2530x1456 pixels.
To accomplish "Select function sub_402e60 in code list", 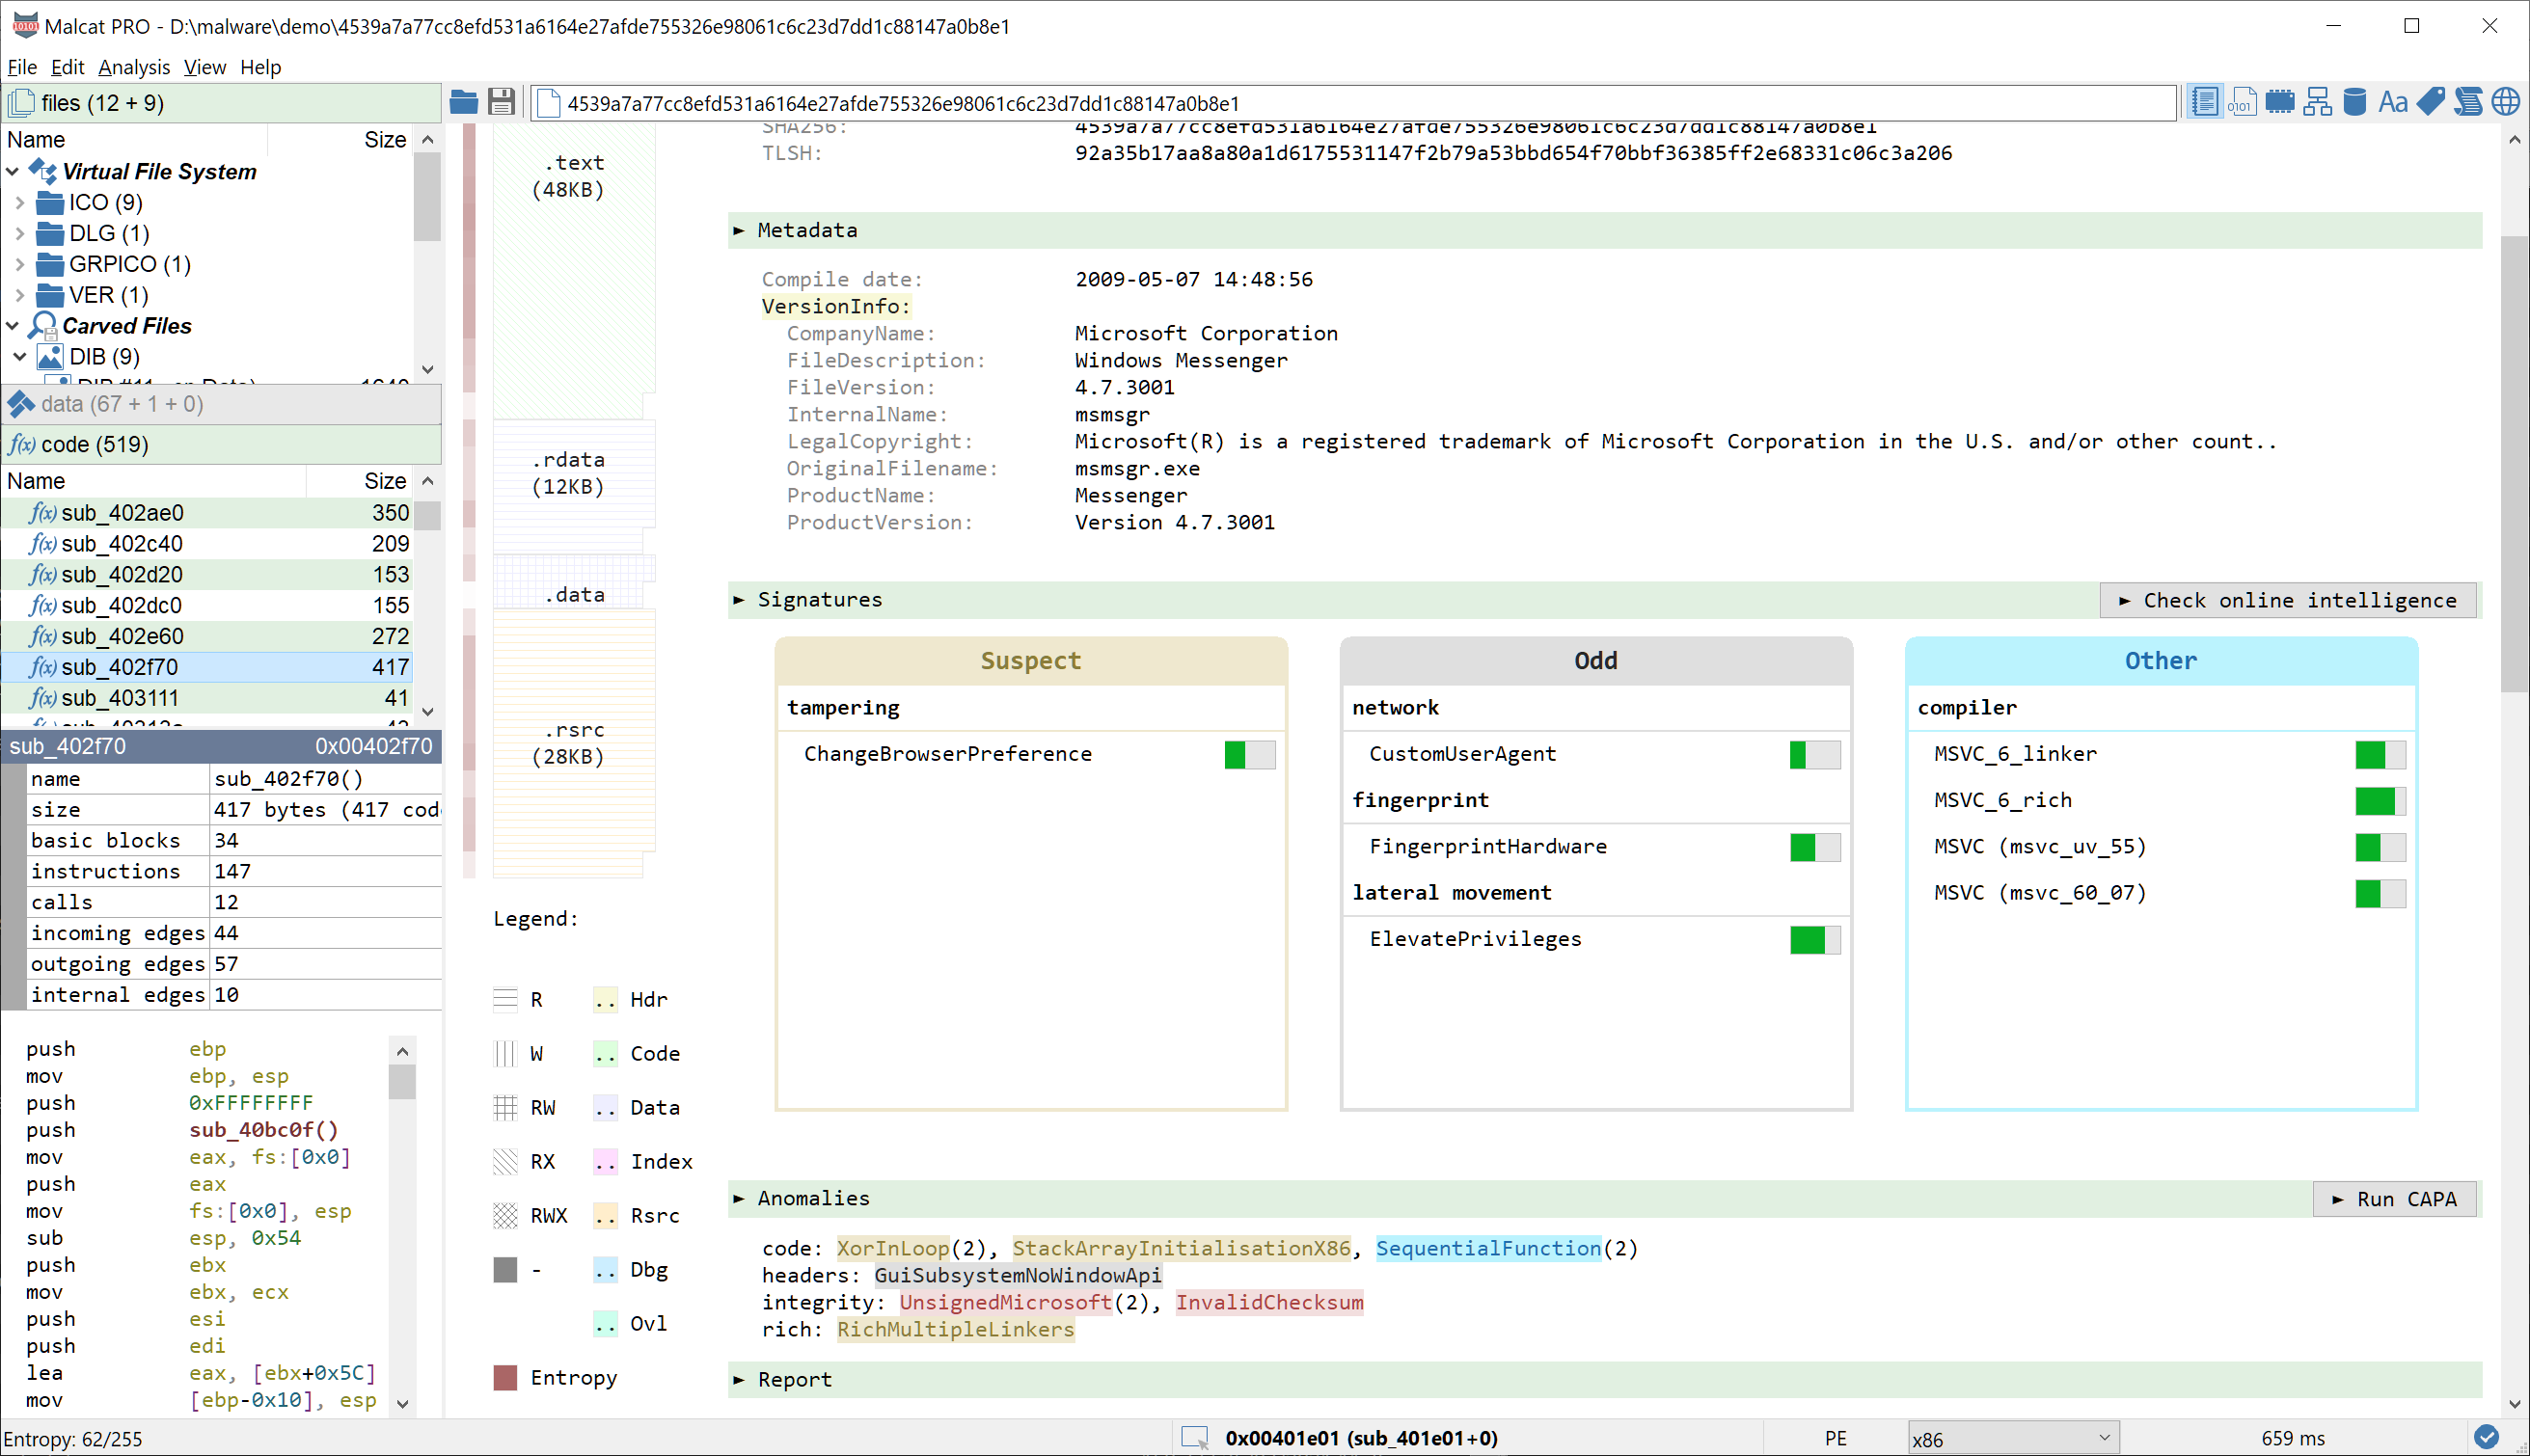I will coord(122,636).
